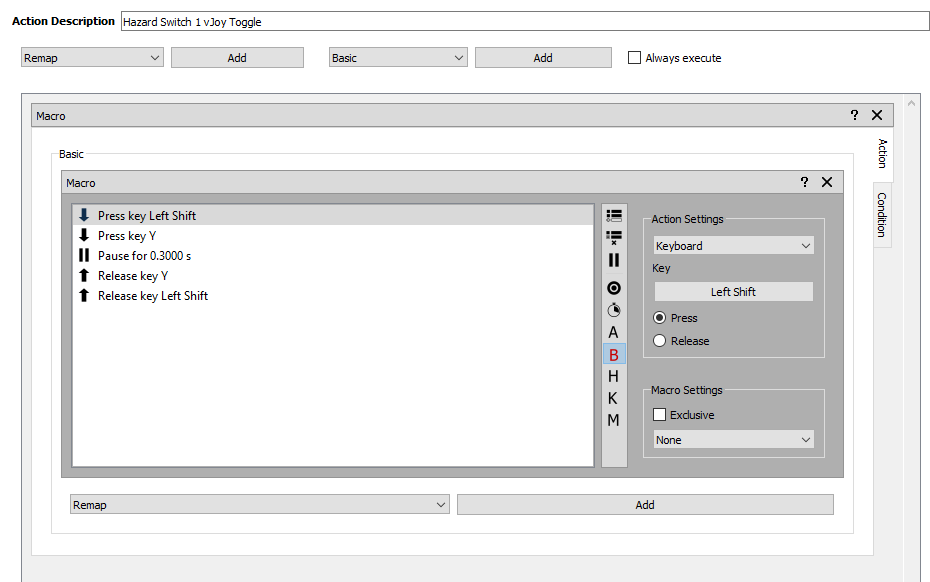Screen dimensions: 930x582
Task: Open help for outer Macro container
Action: 854,115
